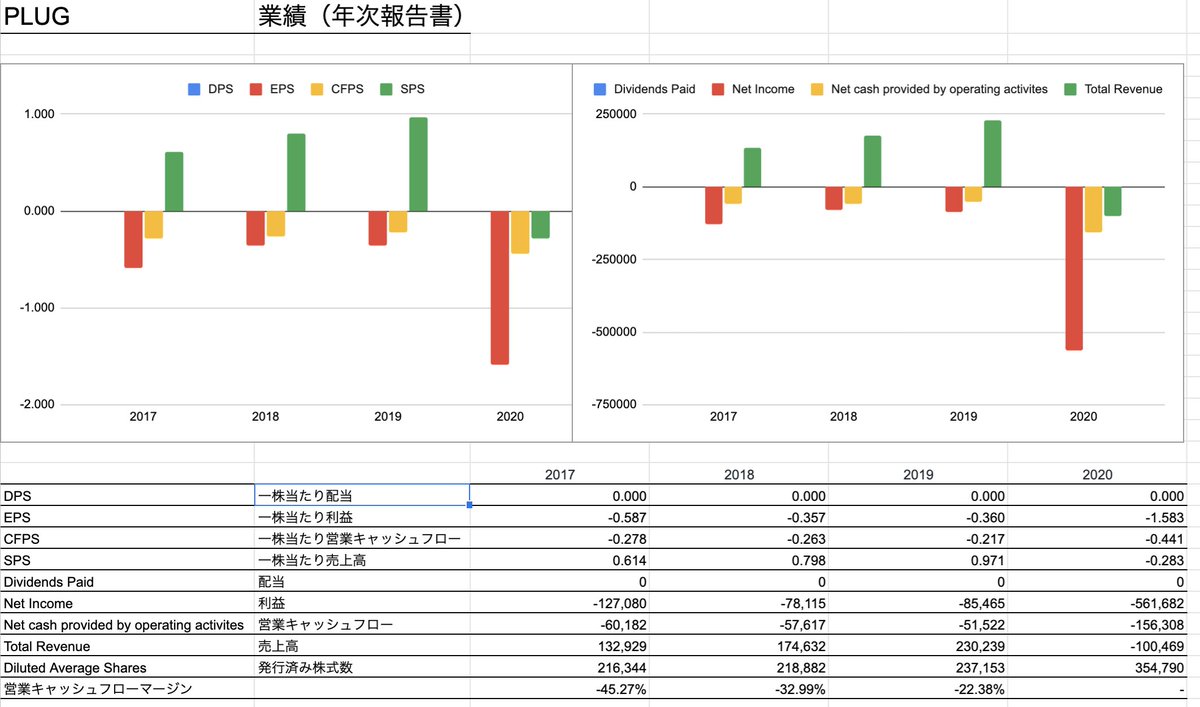The image size is (1200, 707).
Task: Click the green Total Revenue legend swatch
Action: (x=1071, y=89)
